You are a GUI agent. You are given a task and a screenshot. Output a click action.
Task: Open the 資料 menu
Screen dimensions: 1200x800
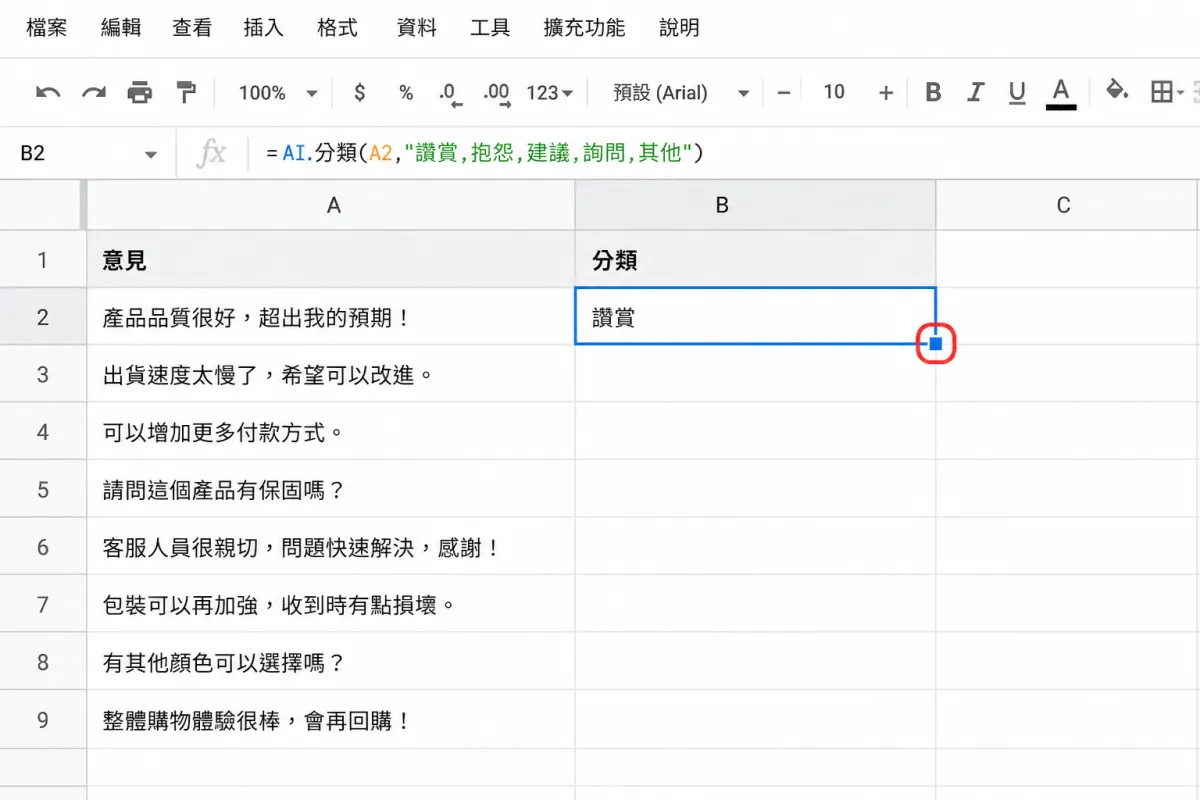point(417,28)
